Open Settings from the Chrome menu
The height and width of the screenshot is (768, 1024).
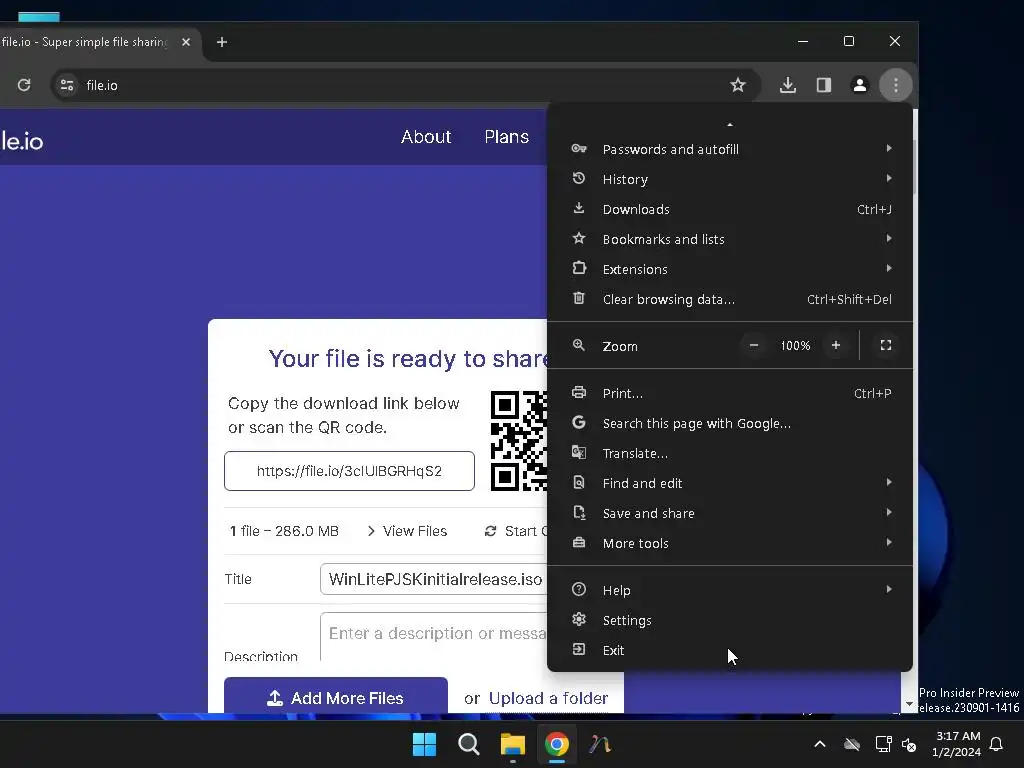(x=730, y=620)
